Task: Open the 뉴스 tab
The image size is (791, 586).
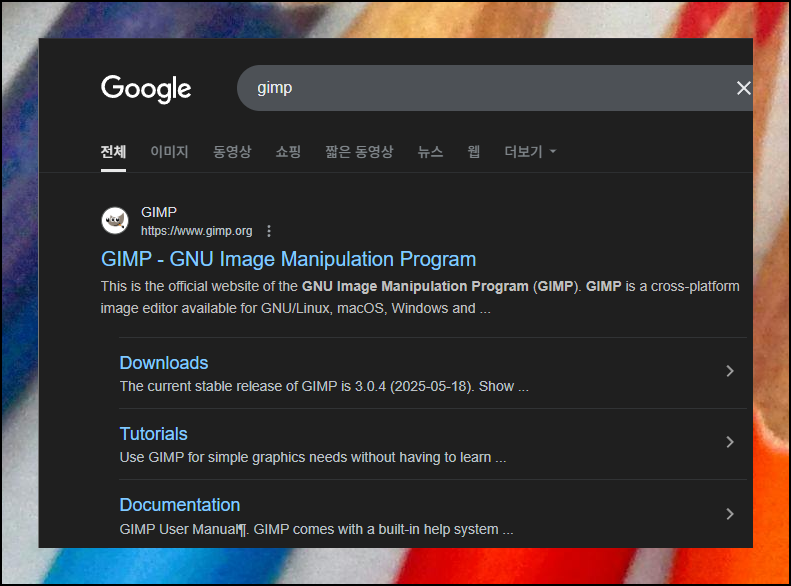Action: [430, 152]
